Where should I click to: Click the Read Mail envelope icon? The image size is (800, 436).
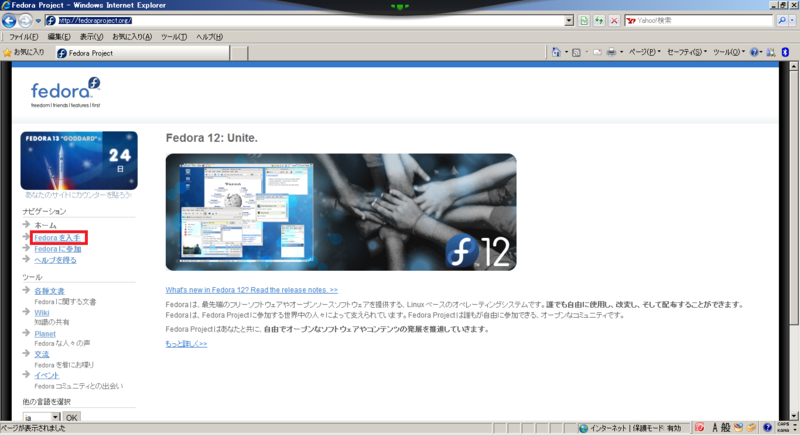coord(597,52)
